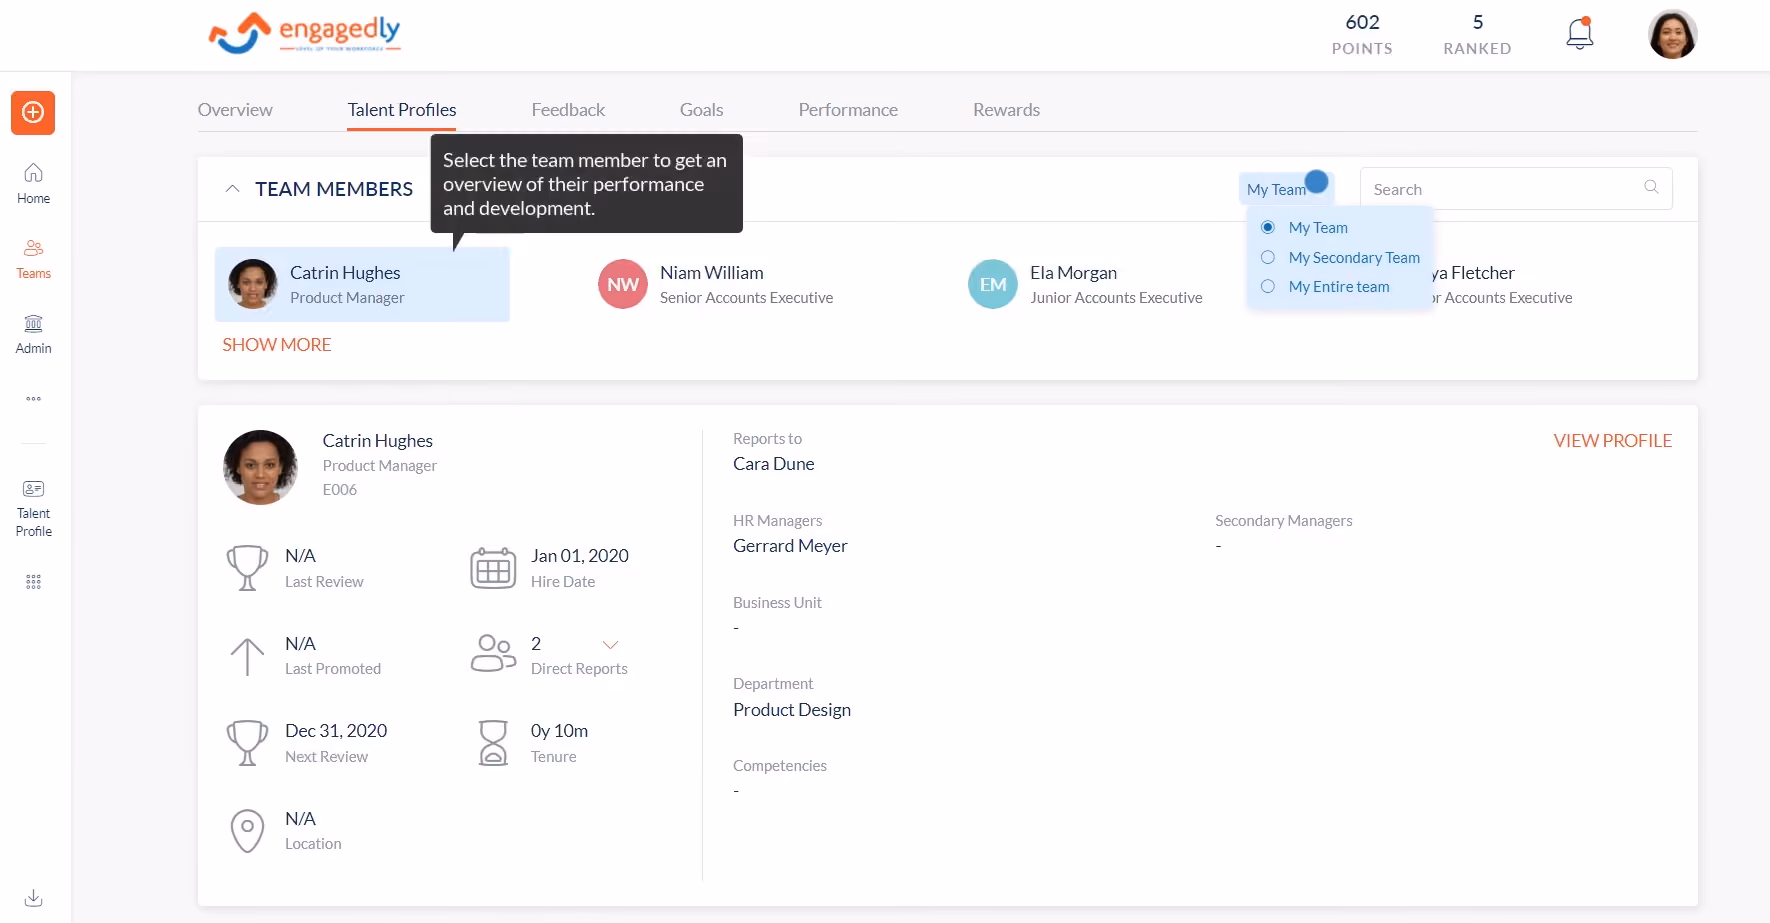Collapse the Team Members section chevron
The width and height of the screenshot is (1770, 923).
pyautogui.click(x=232, y=188)
